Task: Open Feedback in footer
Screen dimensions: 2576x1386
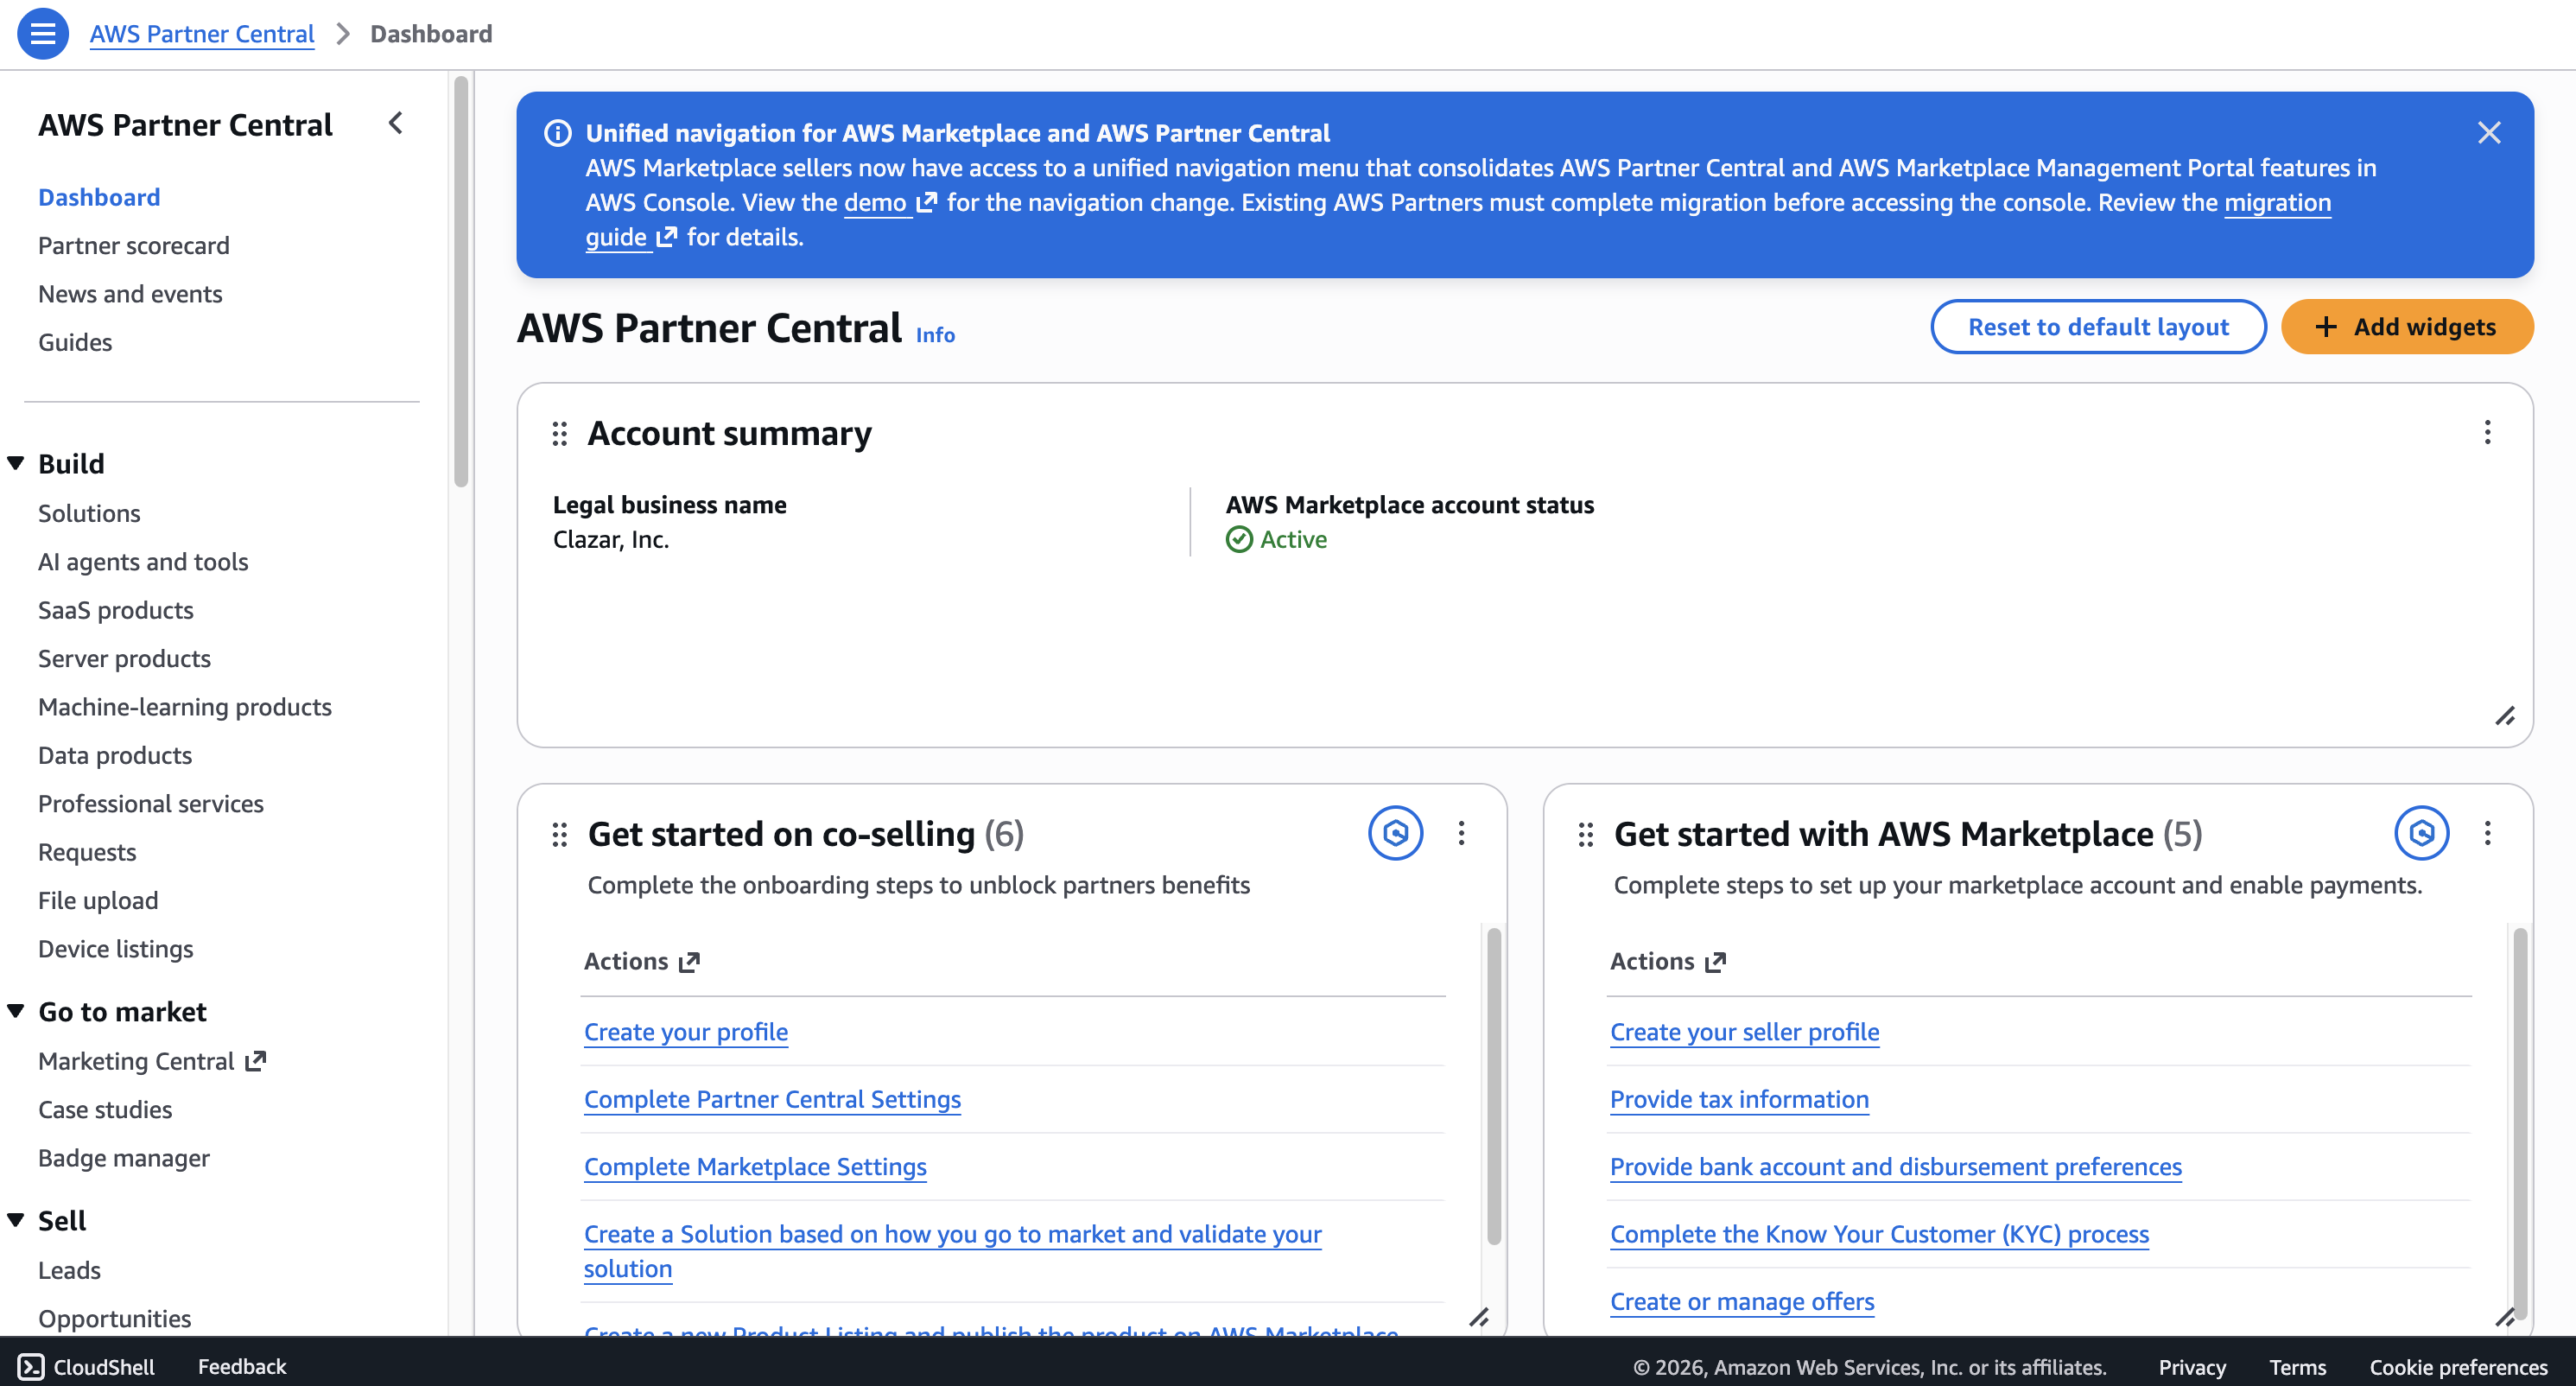Action: pyautogui.click(x=242, y=1366)
